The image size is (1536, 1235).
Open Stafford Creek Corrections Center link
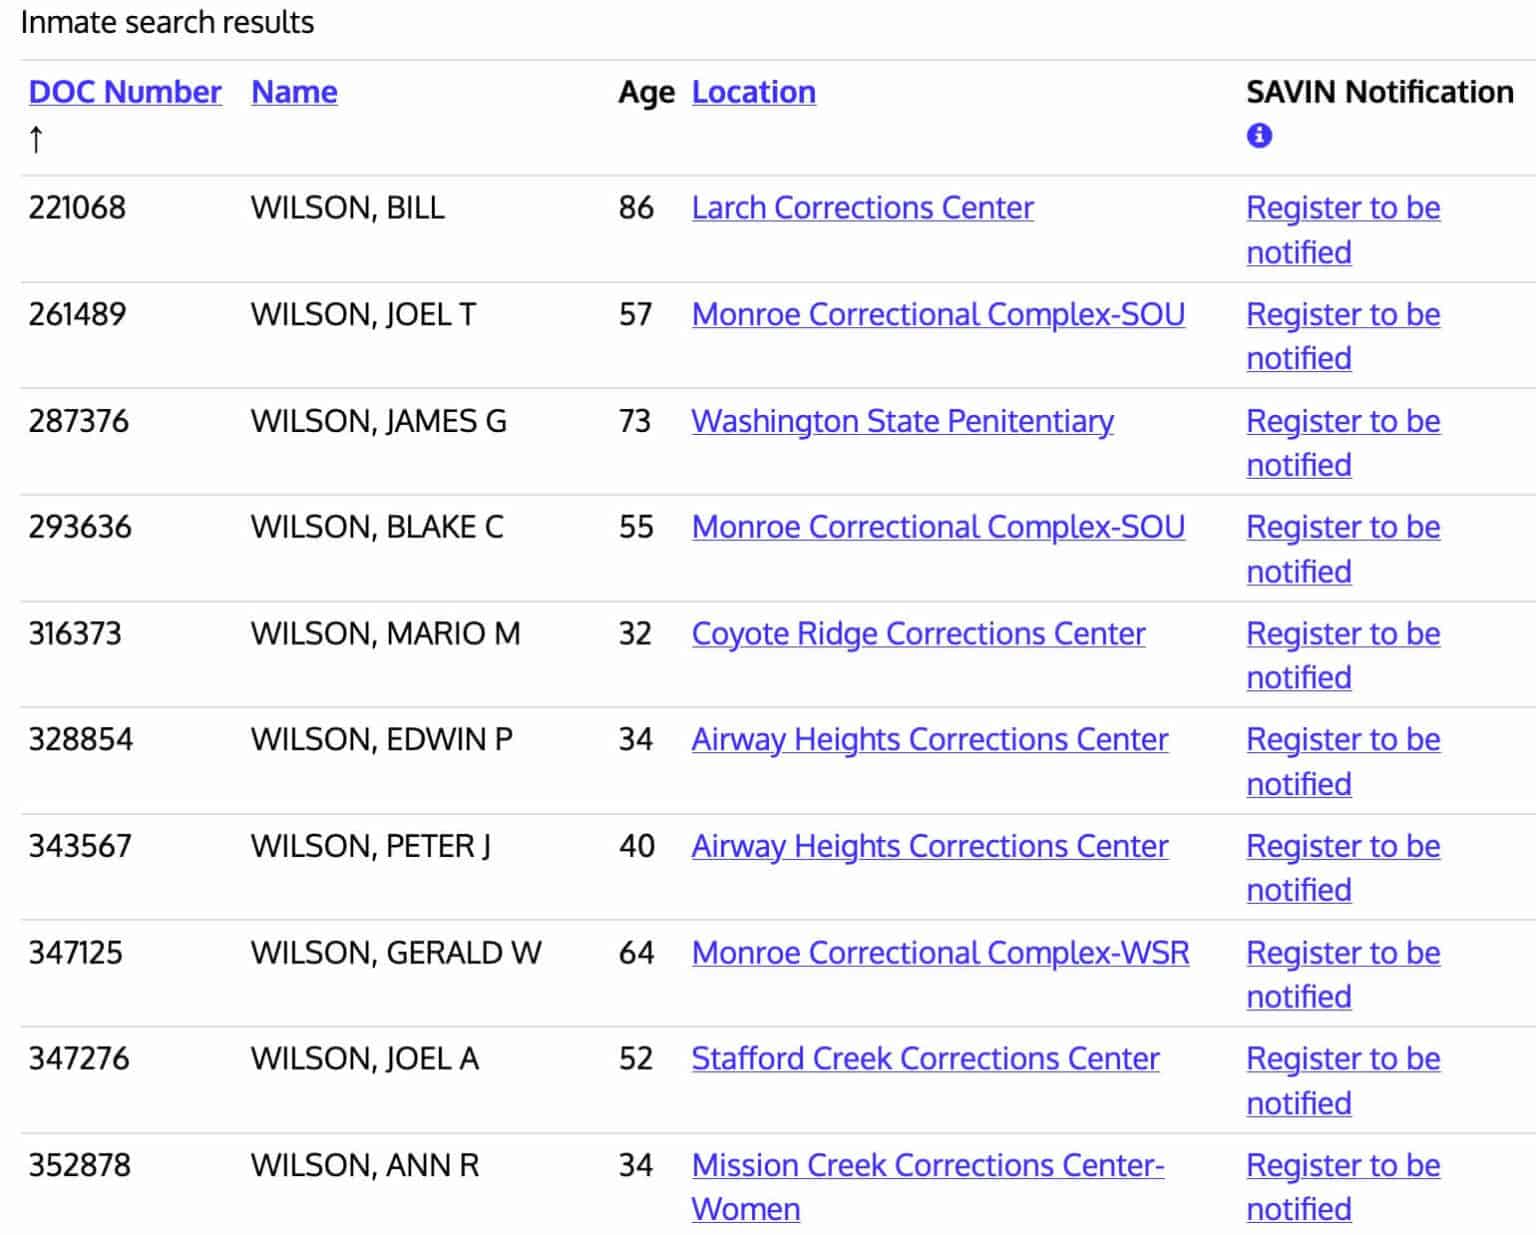tap(925, 1059)
